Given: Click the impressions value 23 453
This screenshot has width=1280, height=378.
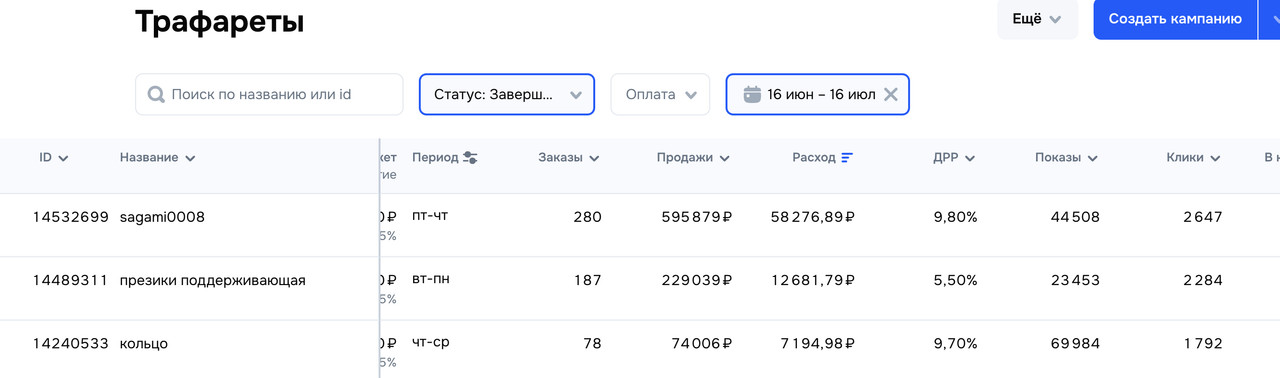Looking at the screenshot, I should point(1075,281).
